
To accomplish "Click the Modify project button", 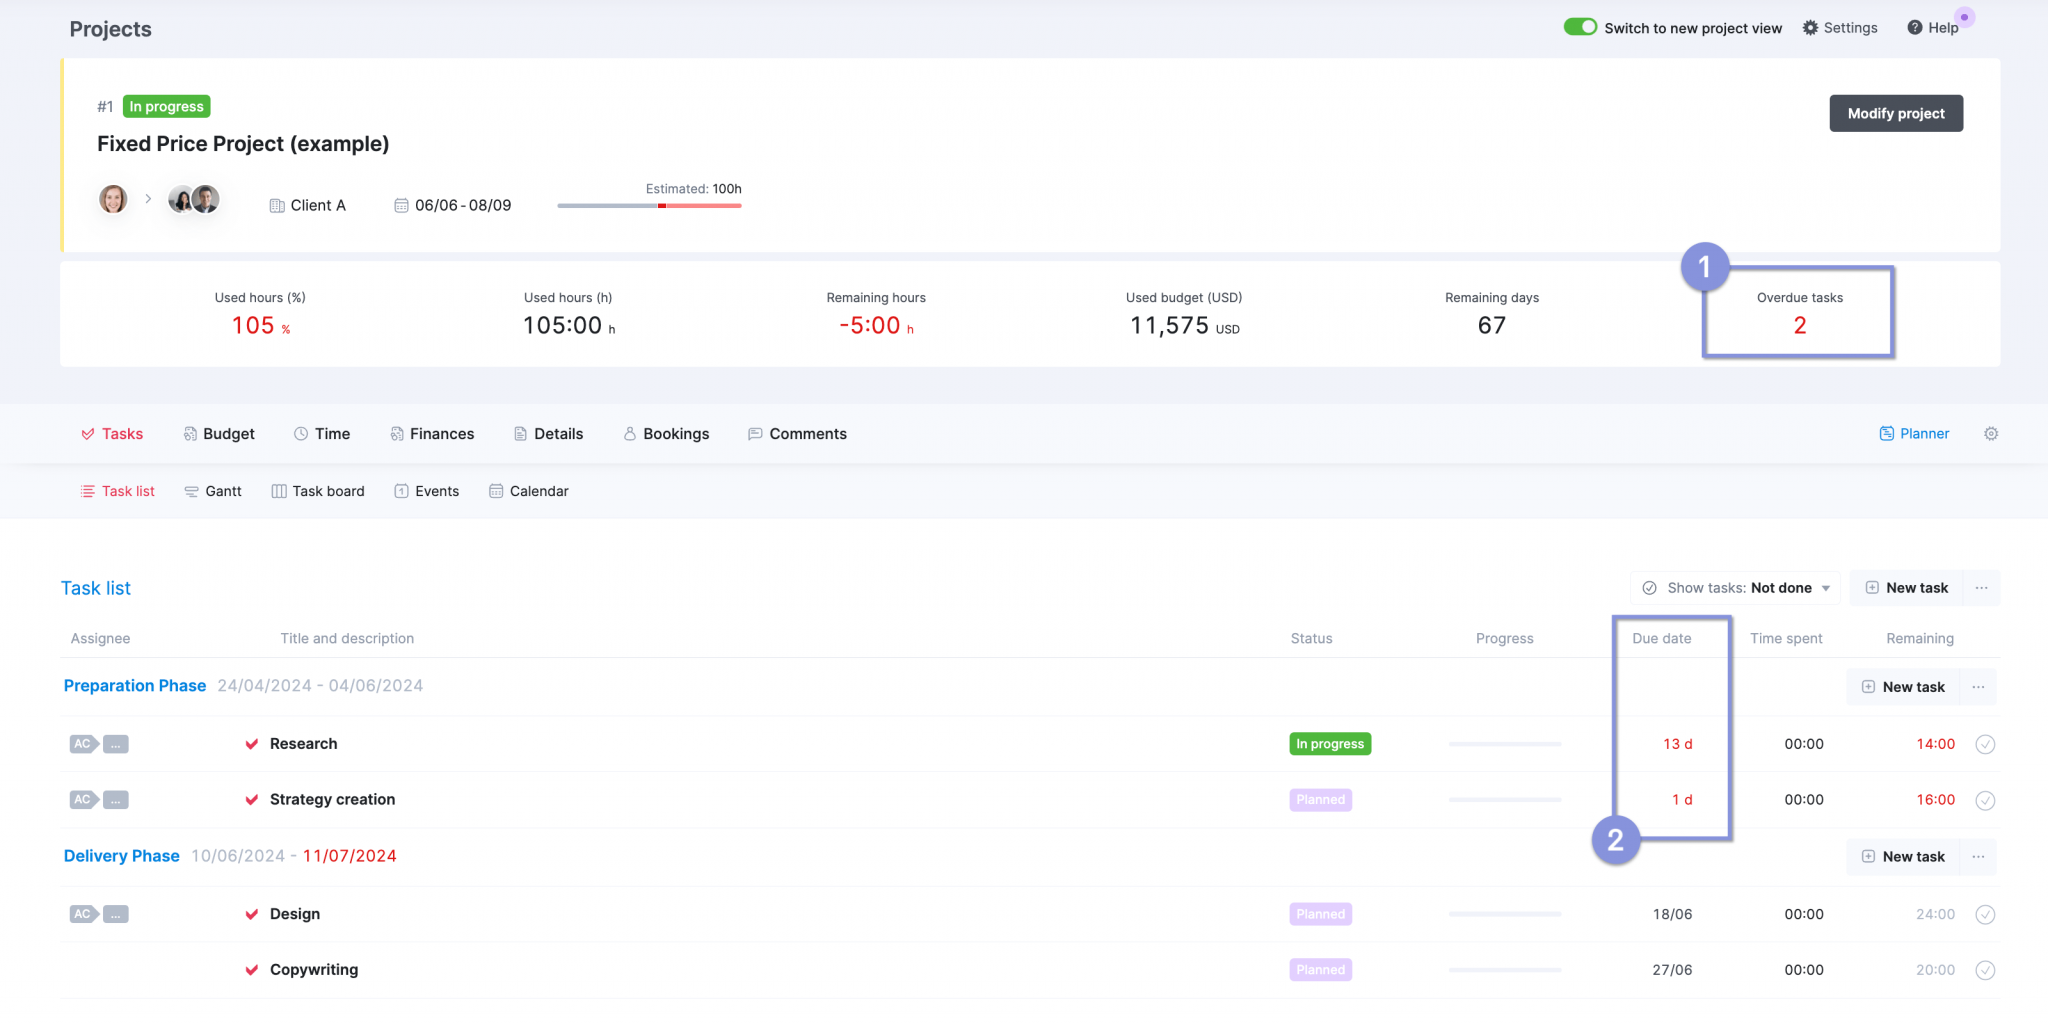I will [x=1895, y=113].
